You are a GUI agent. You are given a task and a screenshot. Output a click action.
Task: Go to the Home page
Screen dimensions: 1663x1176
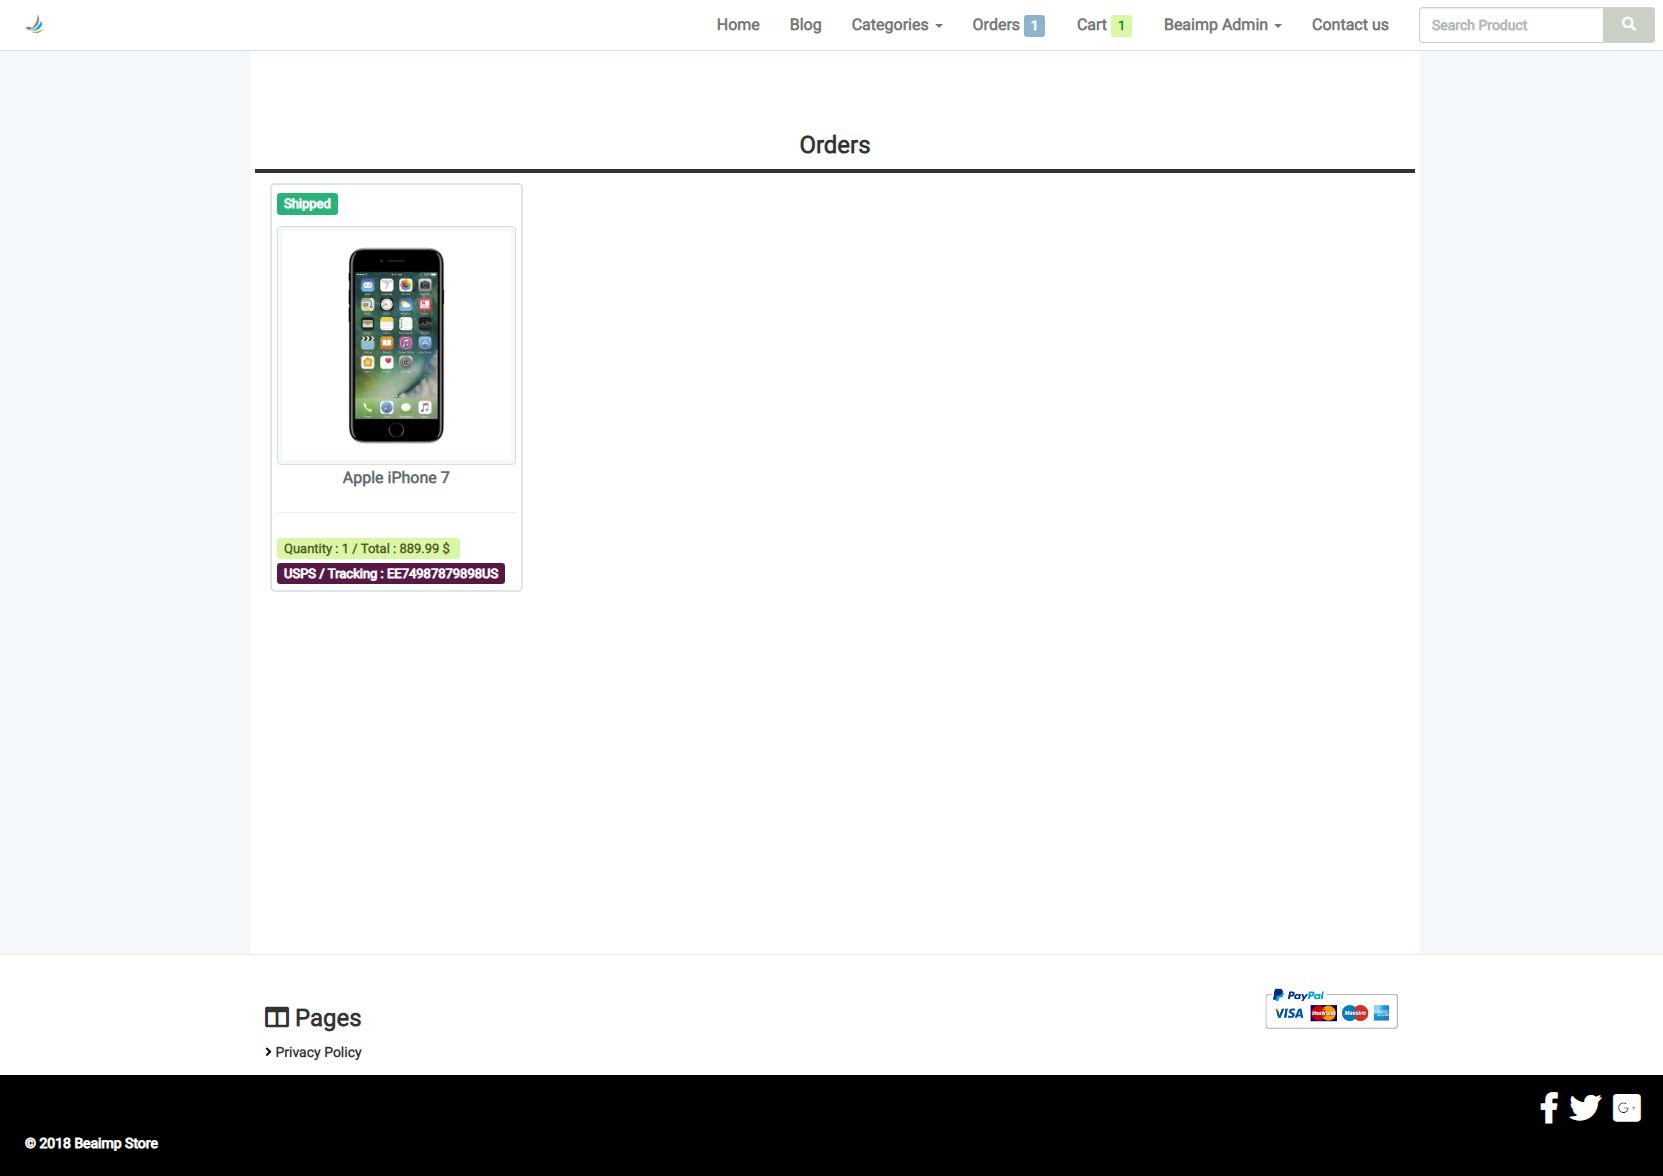tap(738, 25)
